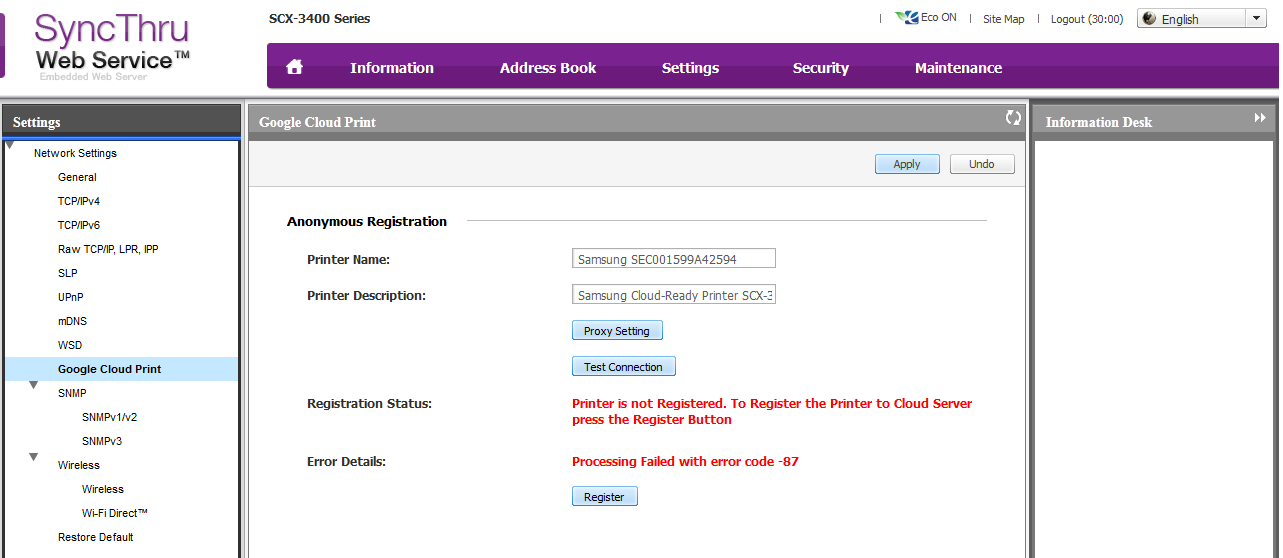Select SNMP in the tree
1283x558 pixels.
pyautogui.click(x=72, y=393)
